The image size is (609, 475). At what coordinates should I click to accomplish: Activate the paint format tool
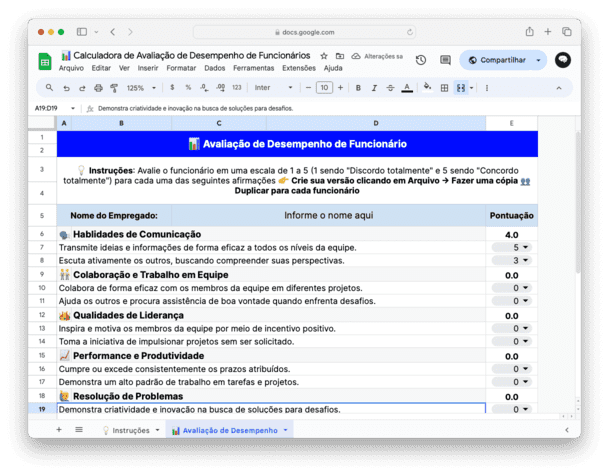[114, 88]
